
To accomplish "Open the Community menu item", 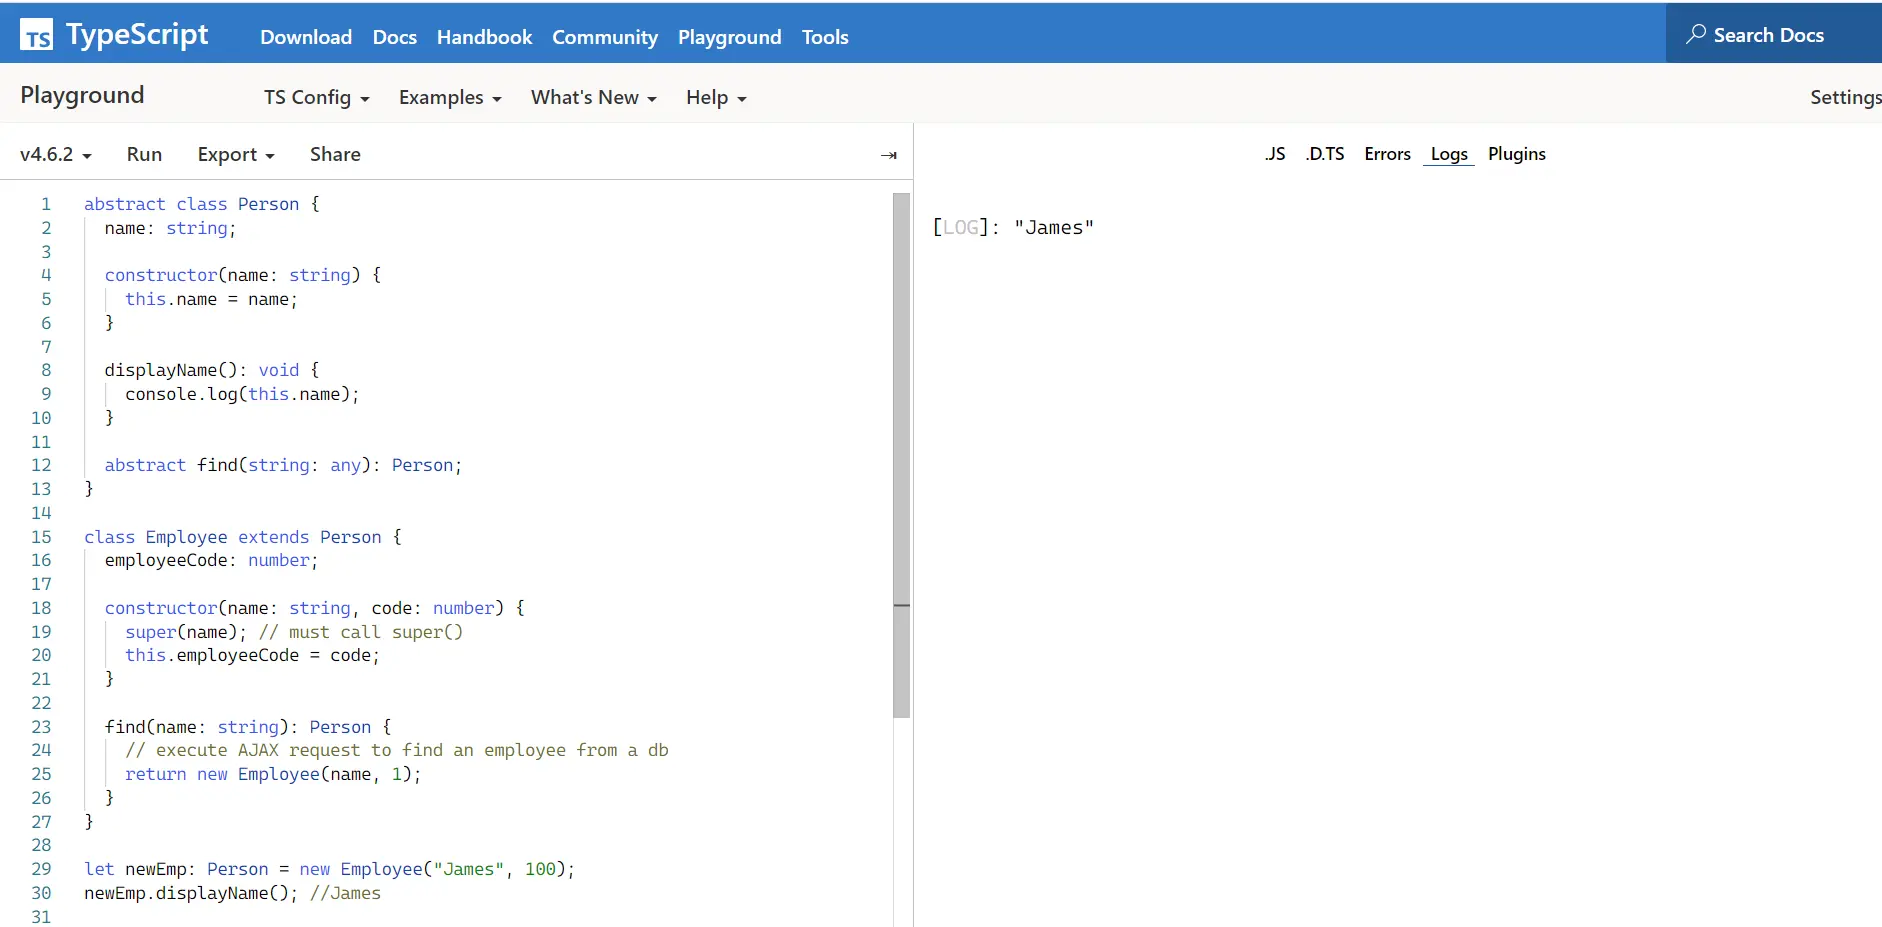I will pyautogui.click(x=604, y=37).
